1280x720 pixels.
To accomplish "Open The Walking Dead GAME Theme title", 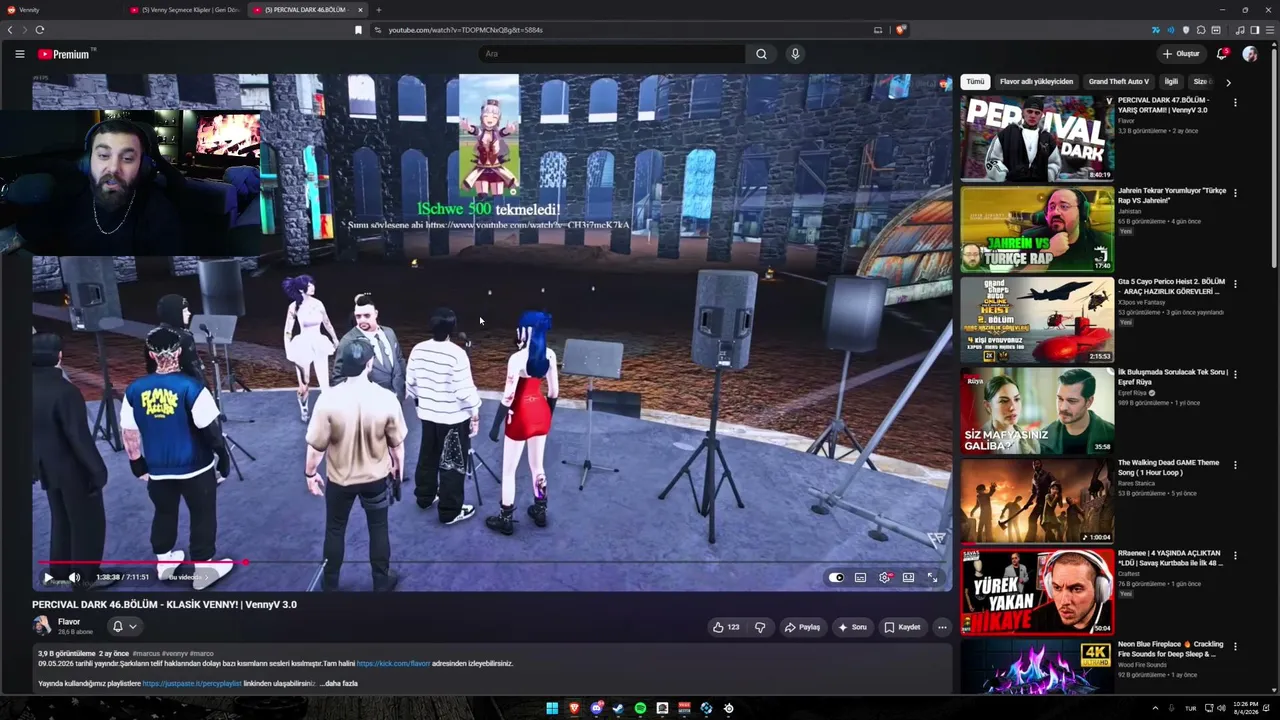I will [1168, 467].
